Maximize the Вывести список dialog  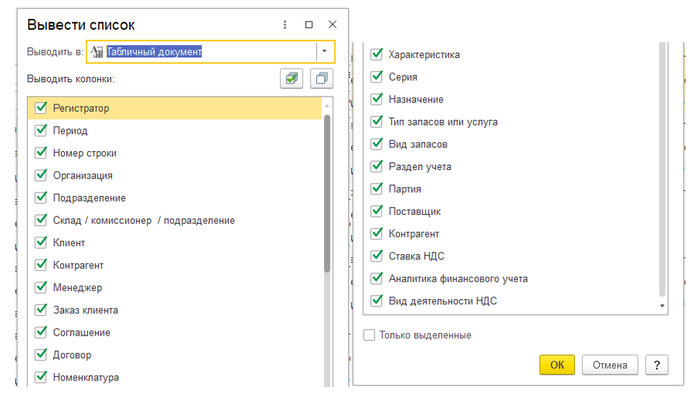pos(308,25)
